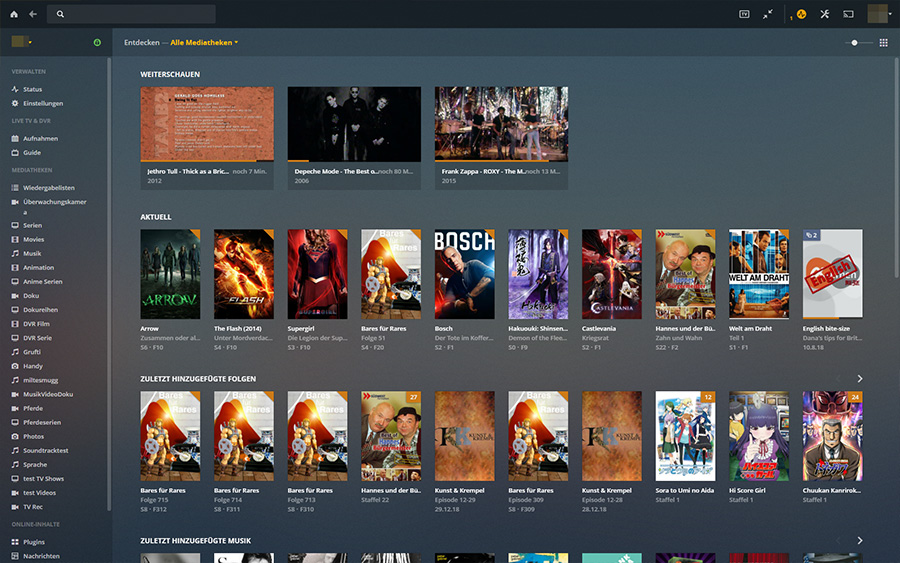This screenshot has width=900, height=563.
Task: Click the miltesmugg music icon
Action: click(x=15, y=380)
